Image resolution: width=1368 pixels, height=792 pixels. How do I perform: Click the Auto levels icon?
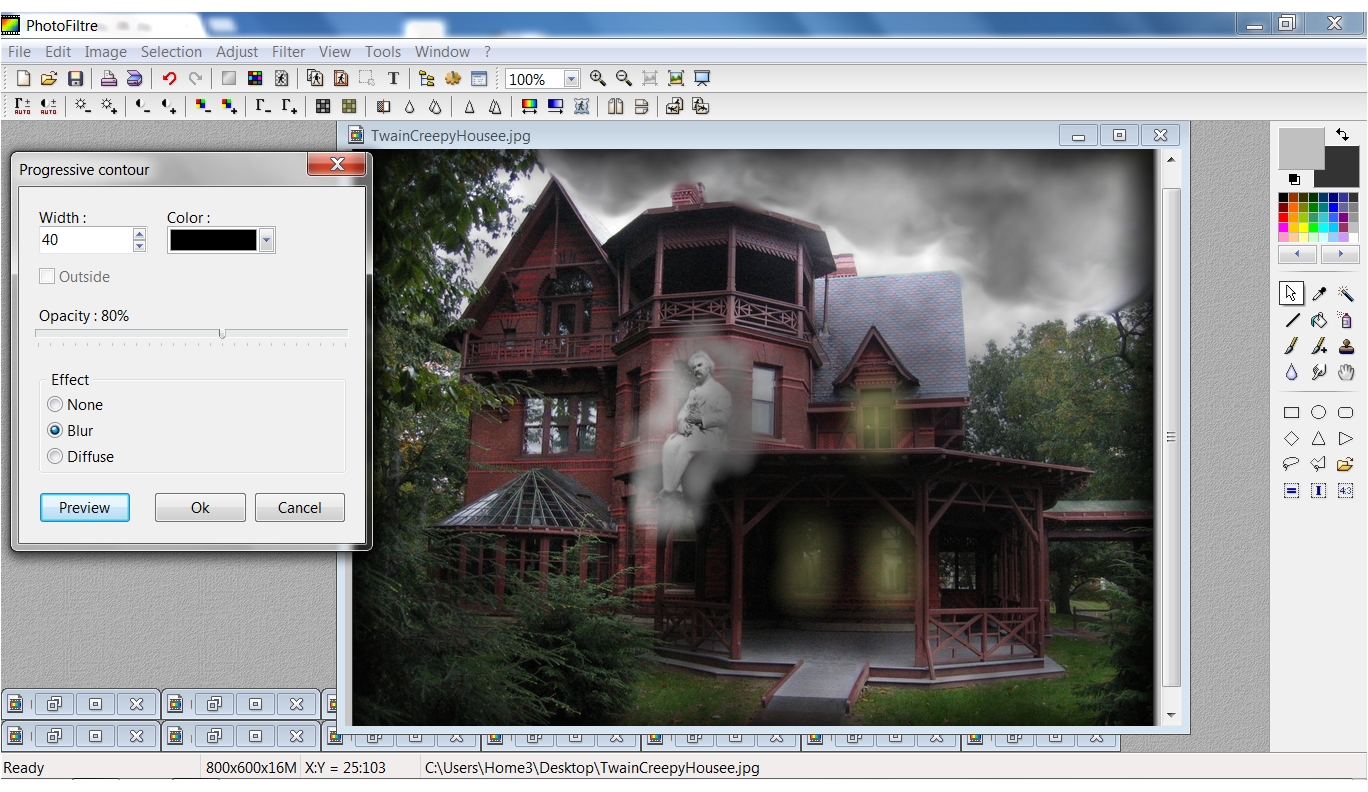point(22,106)
